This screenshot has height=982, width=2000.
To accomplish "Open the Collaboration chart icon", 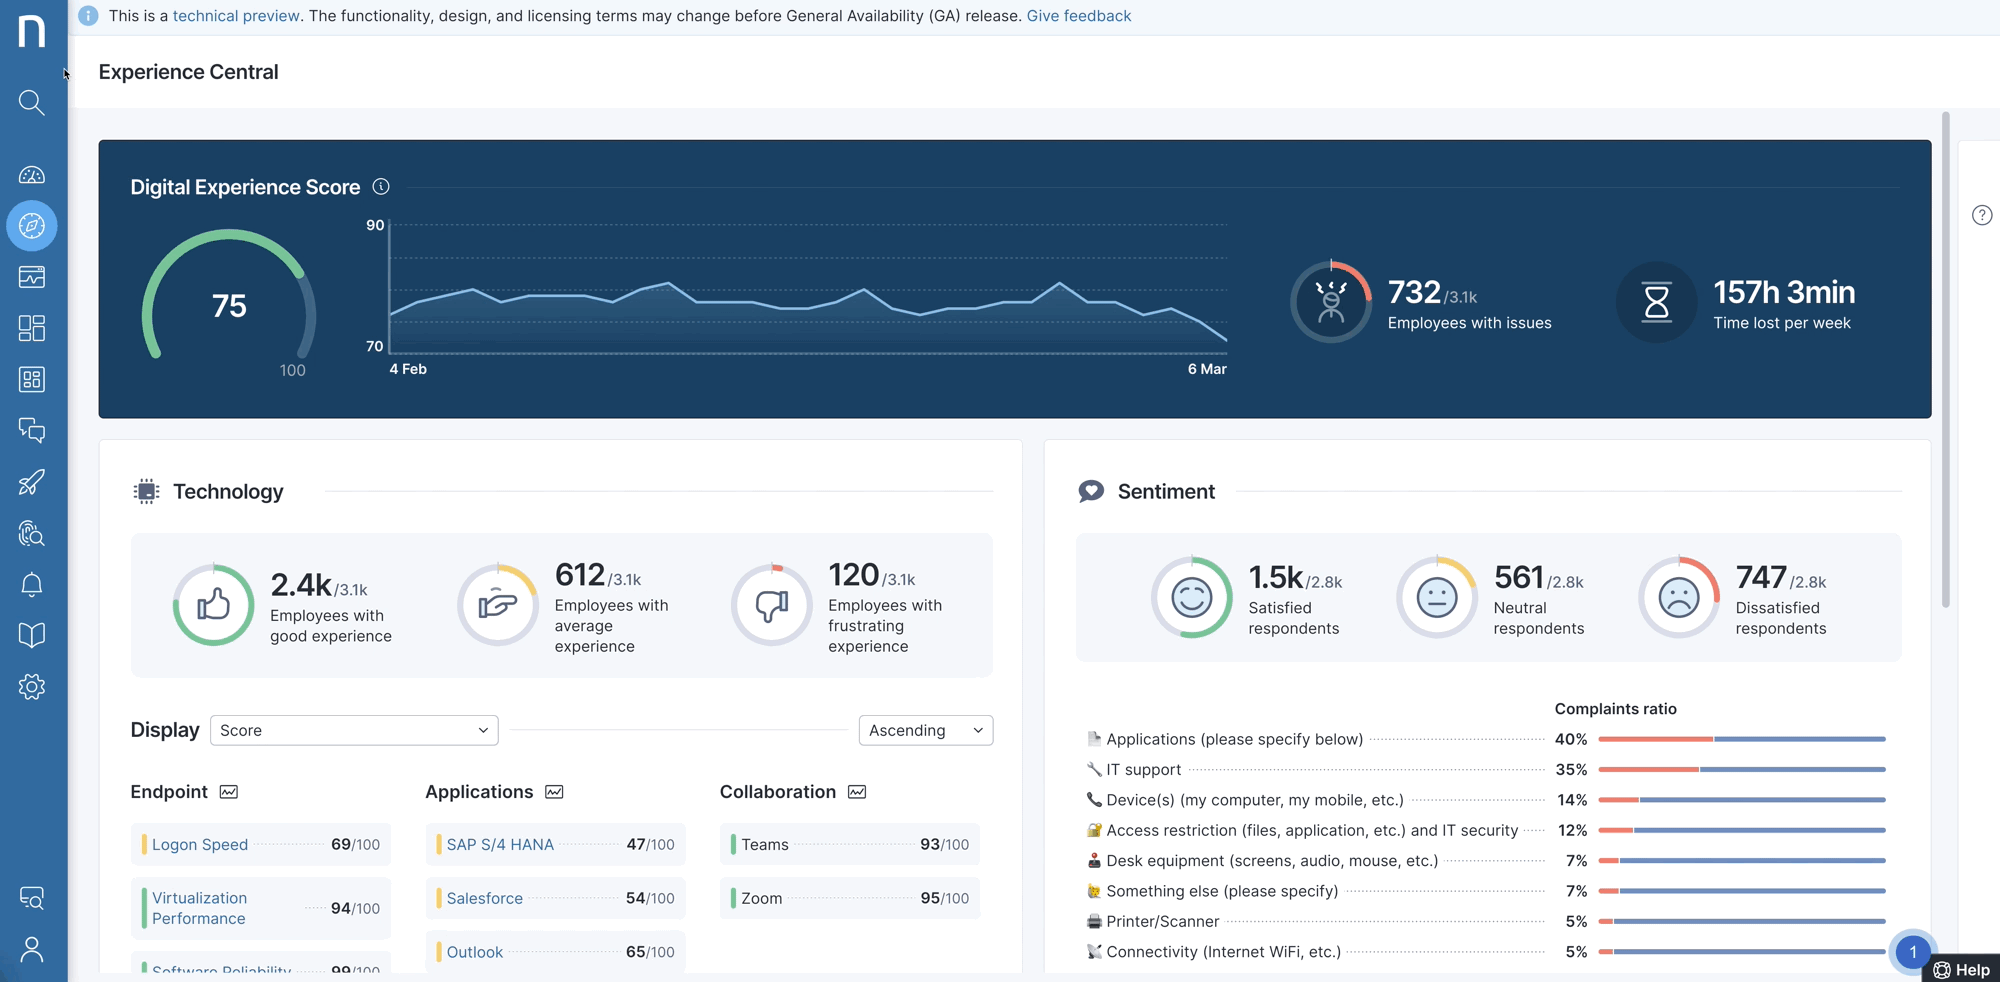I will 857,792.
